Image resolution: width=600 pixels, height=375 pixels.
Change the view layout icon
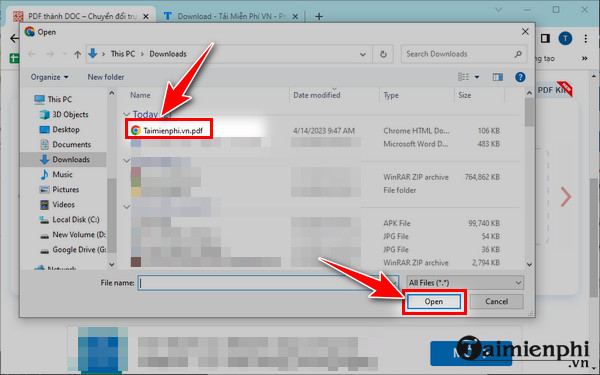click(463, 77)
